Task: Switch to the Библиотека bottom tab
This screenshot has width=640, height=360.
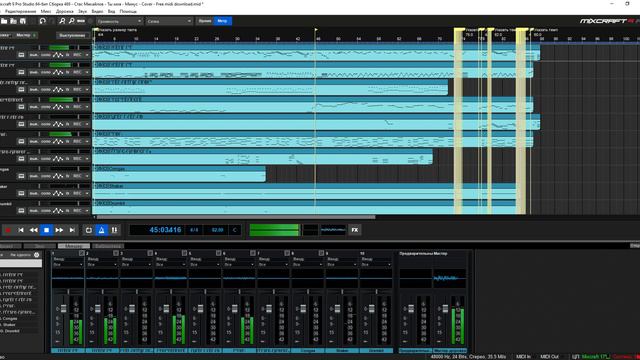Action: click(x=108, y=246)
